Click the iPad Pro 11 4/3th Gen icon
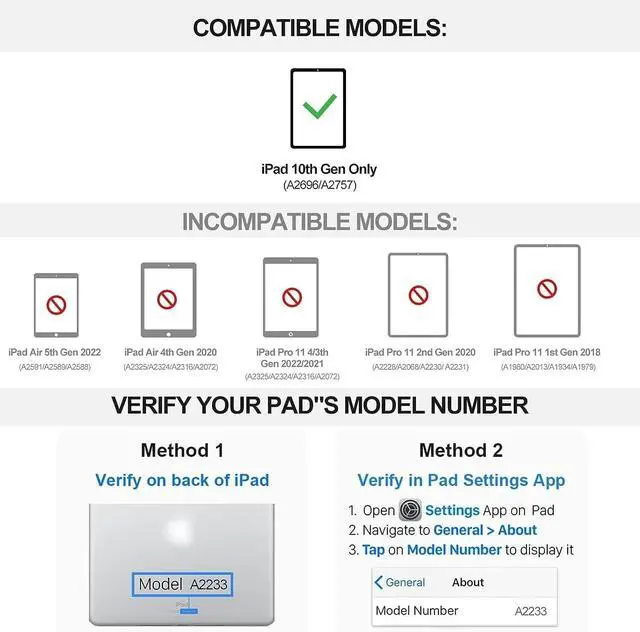Image resolution: width=640 pixels, height=632 pixels. [291, 296]
